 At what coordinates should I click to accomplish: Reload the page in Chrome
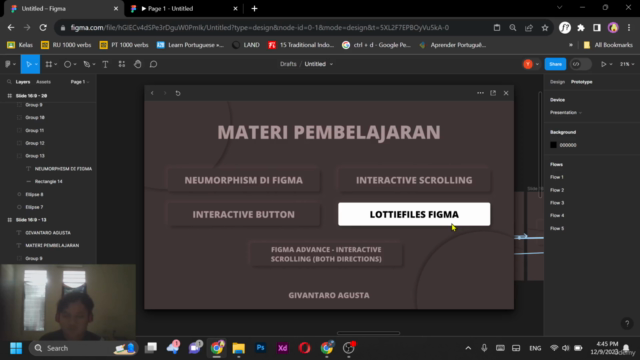(43, 27)
